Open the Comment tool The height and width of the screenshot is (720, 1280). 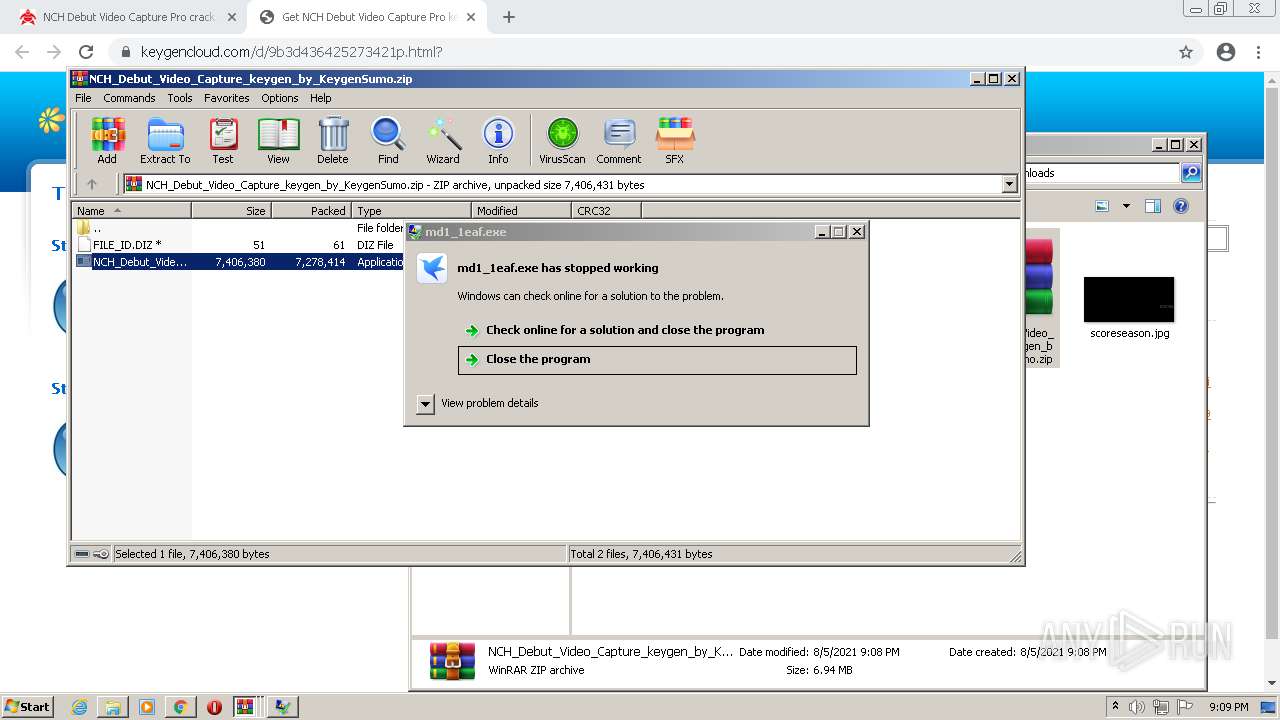(x=619, y=141)
